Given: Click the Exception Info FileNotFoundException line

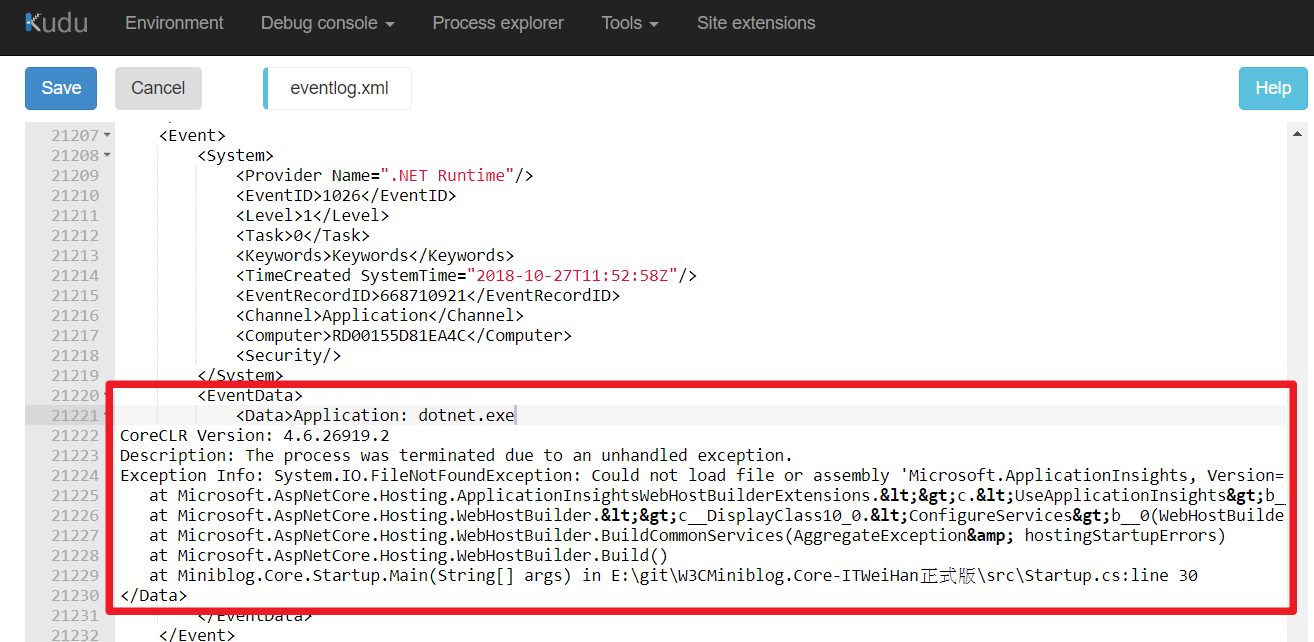Looking at the screenshot, I should click(702, 476).
